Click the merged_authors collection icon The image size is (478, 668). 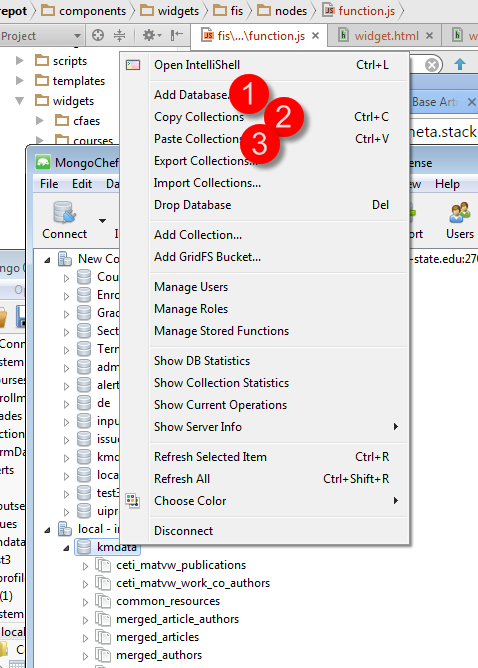coord(103,655)
